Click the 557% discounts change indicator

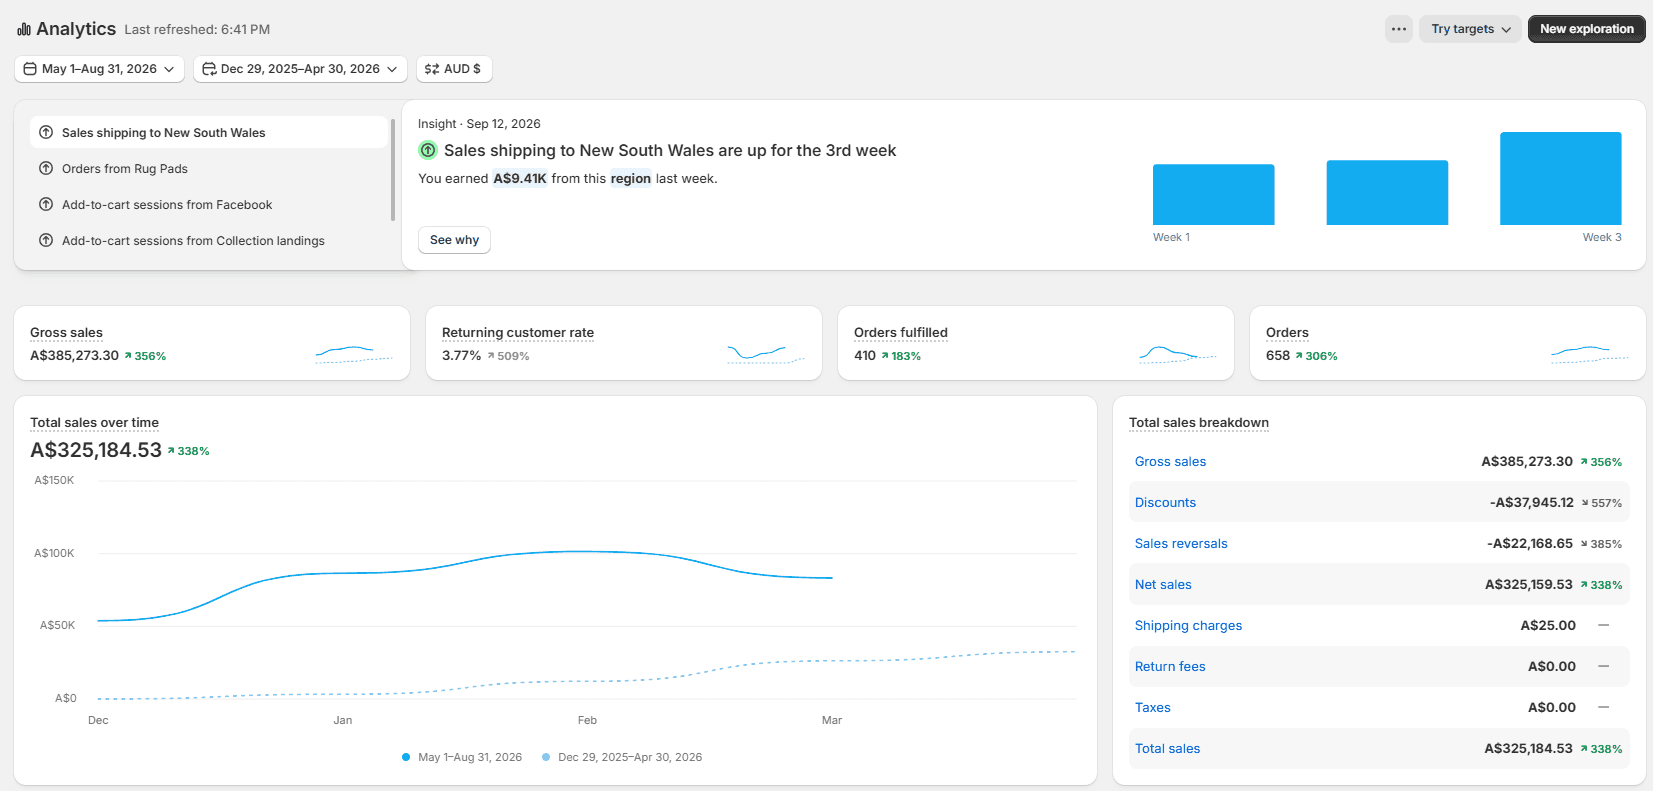pyautogui.click(x=1601, y=503)
